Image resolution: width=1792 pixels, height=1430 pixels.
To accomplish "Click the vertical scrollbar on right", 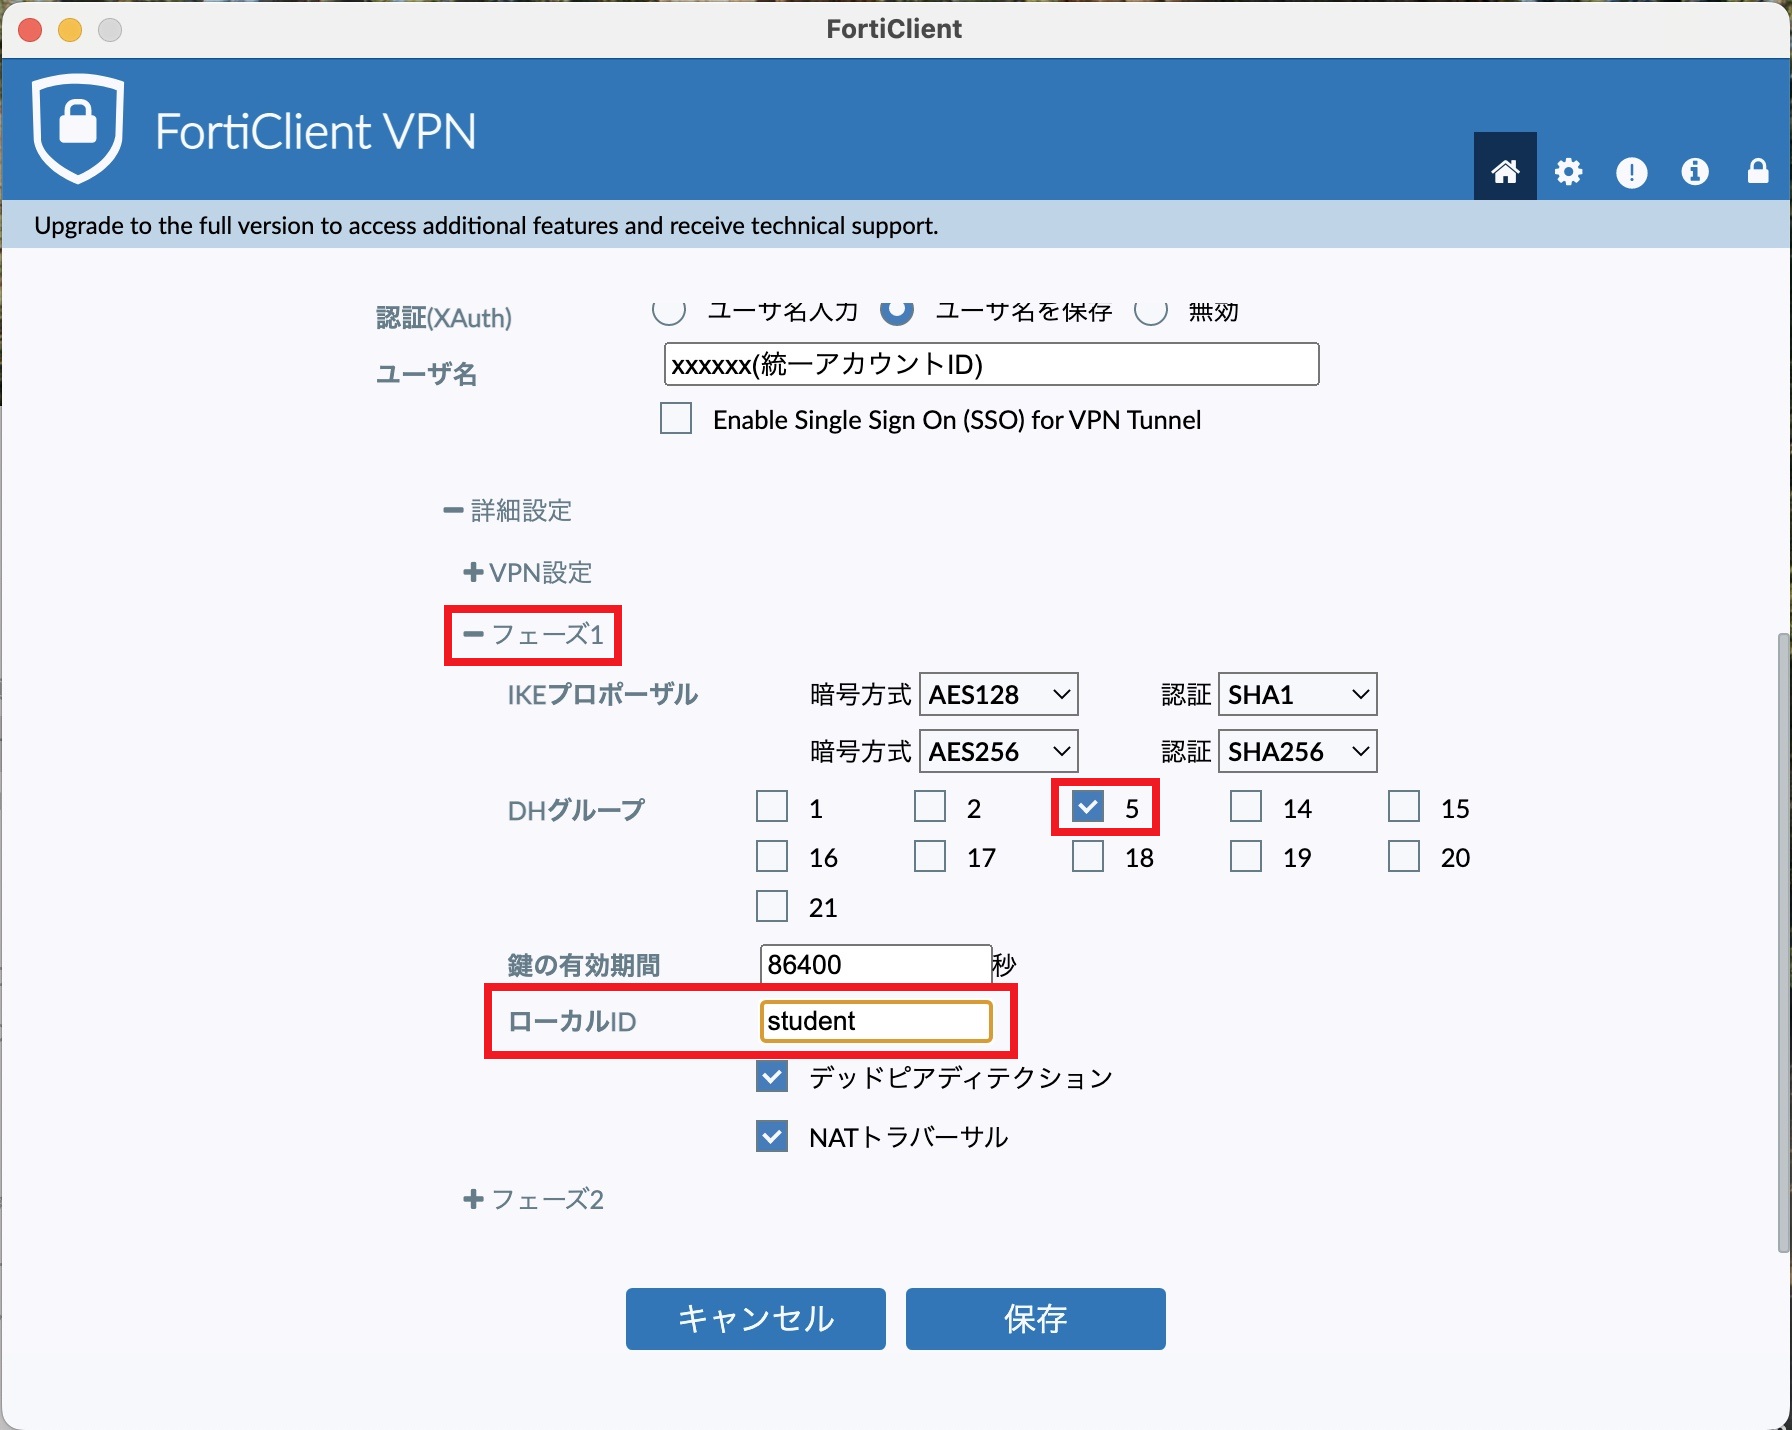I will [x=1783, y=940].
